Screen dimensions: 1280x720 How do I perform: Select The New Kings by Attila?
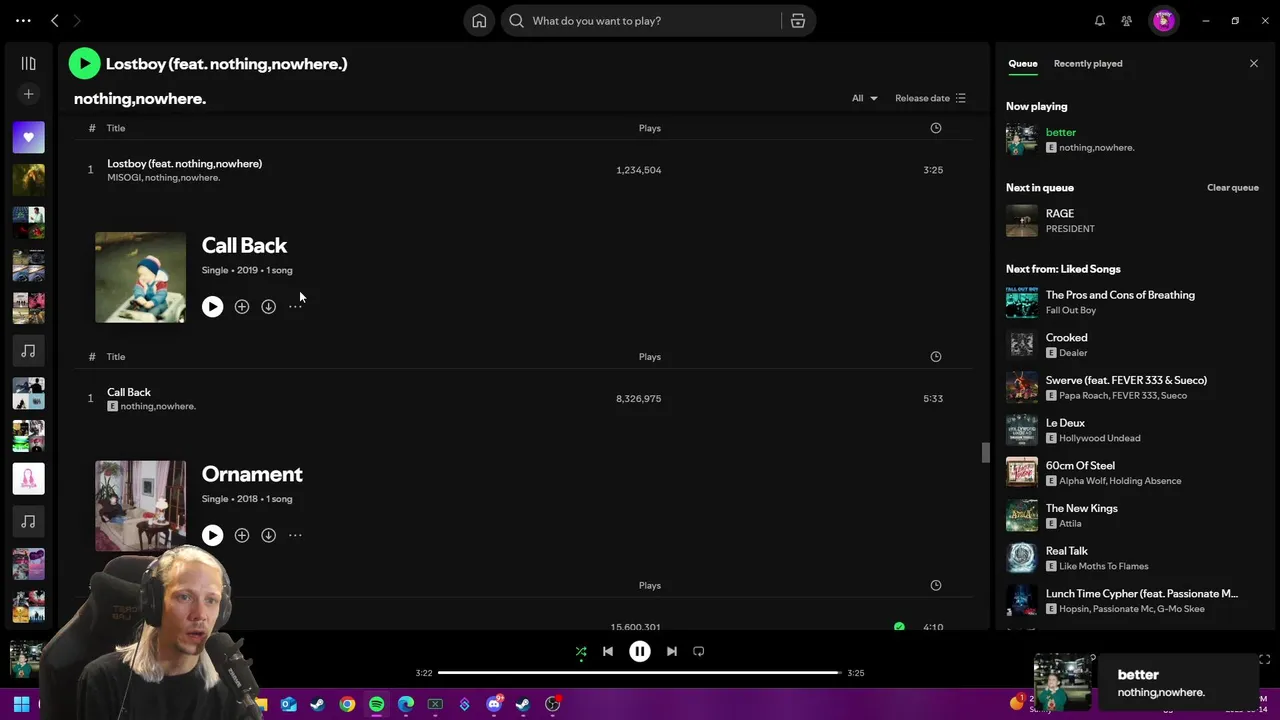click(x=1132, y=516)
